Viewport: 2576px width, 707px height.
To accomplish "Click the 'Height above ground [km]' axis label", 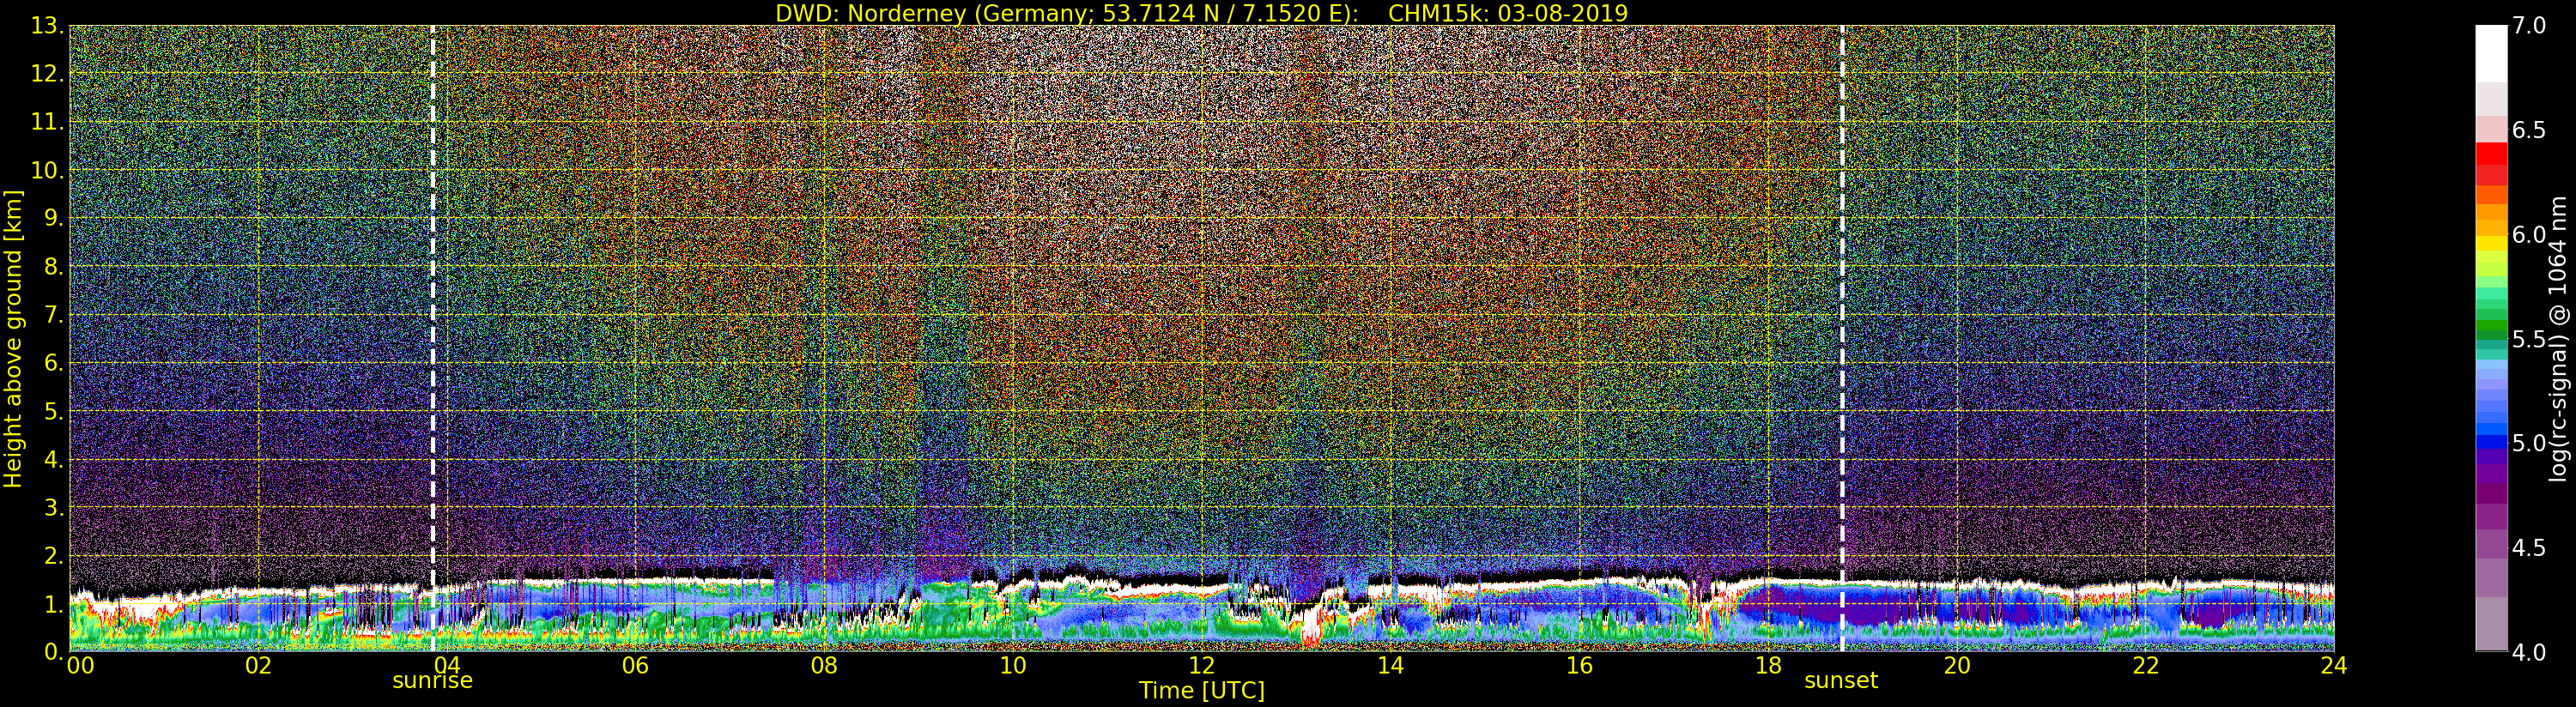I will coord(13,338).
